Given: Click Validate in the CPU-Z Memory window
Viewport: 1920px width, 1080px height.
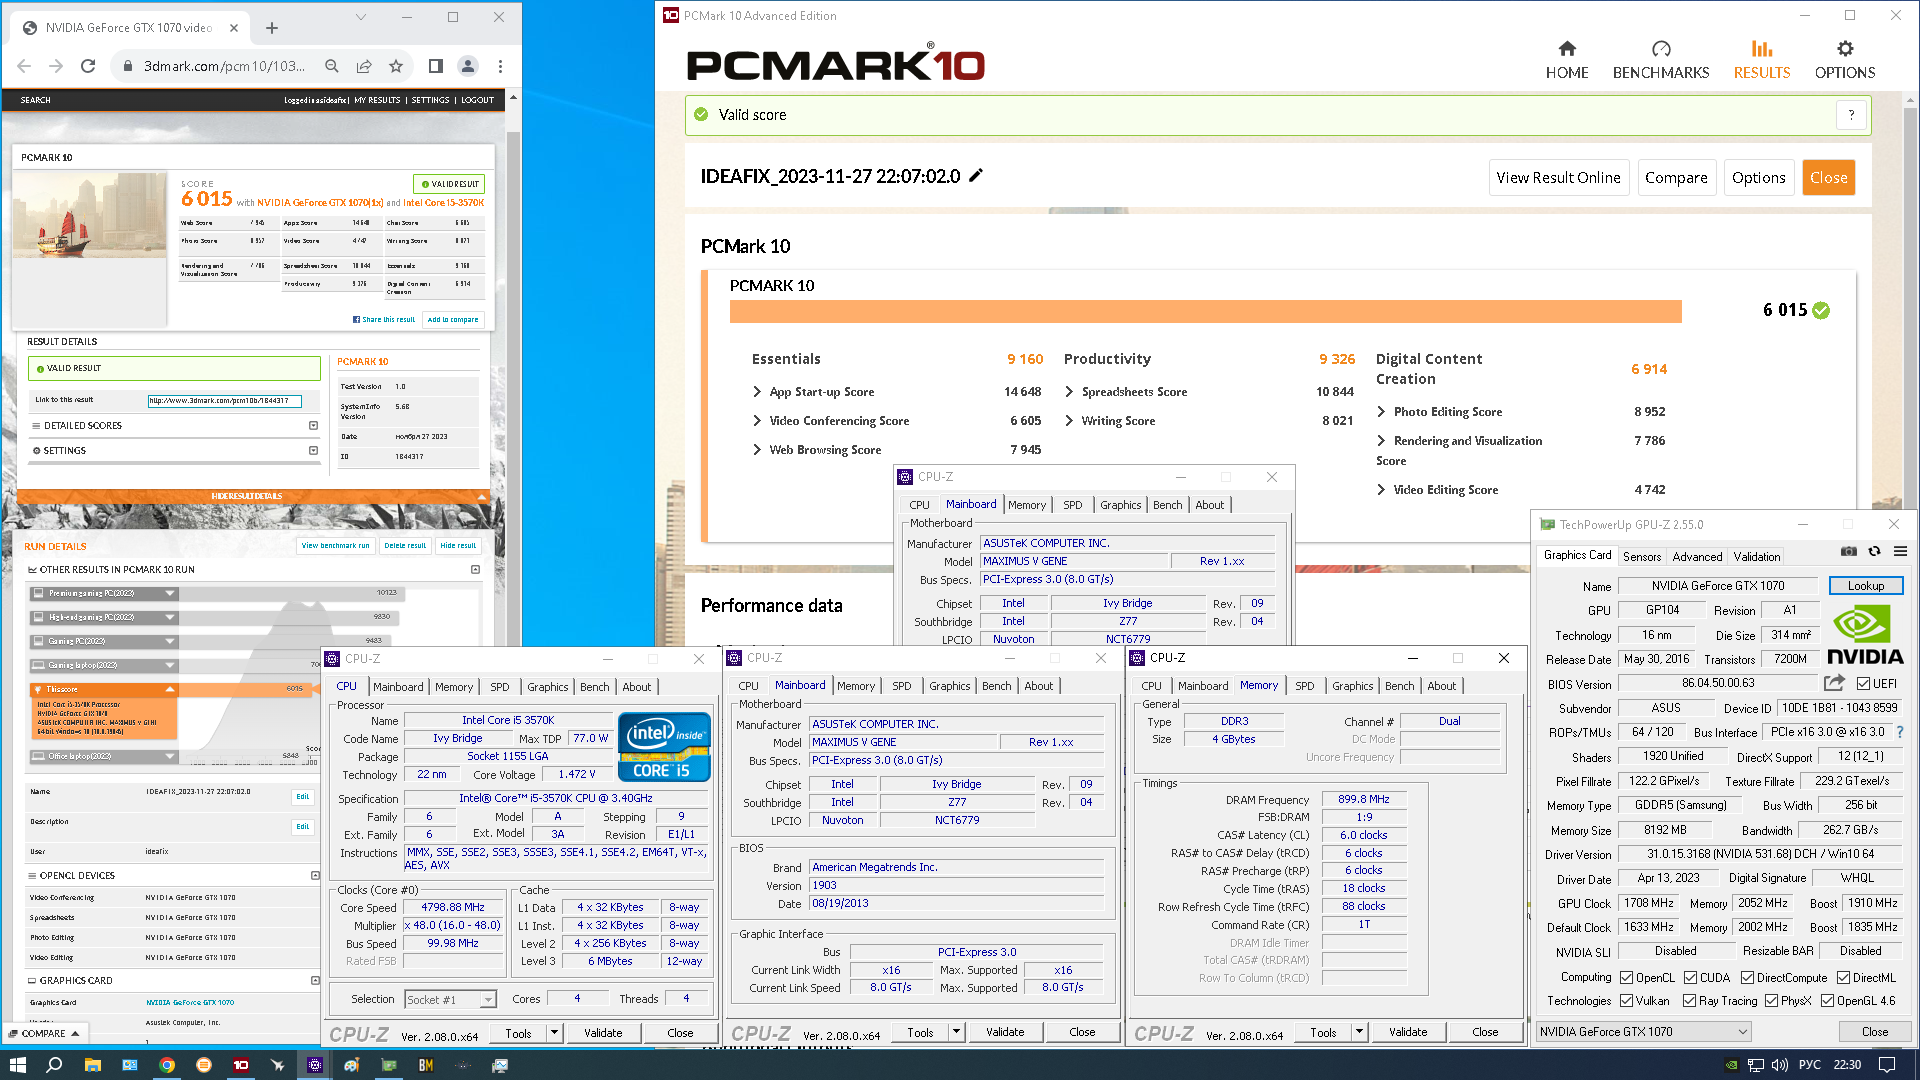Looking at the screenshot, I should 1408,1032.
